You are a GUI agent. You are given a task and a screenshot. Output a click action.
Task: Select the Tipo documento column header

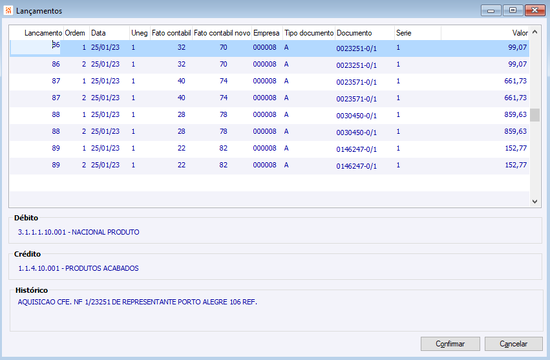pos(309,33)
